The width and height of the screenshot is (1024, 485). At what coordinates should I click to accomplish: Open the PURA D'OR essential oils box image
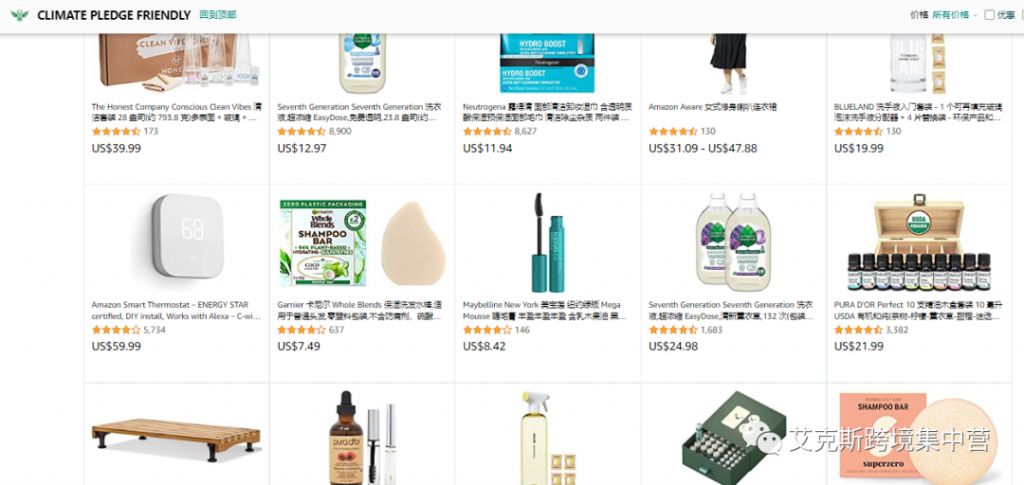tap(919, 242)
